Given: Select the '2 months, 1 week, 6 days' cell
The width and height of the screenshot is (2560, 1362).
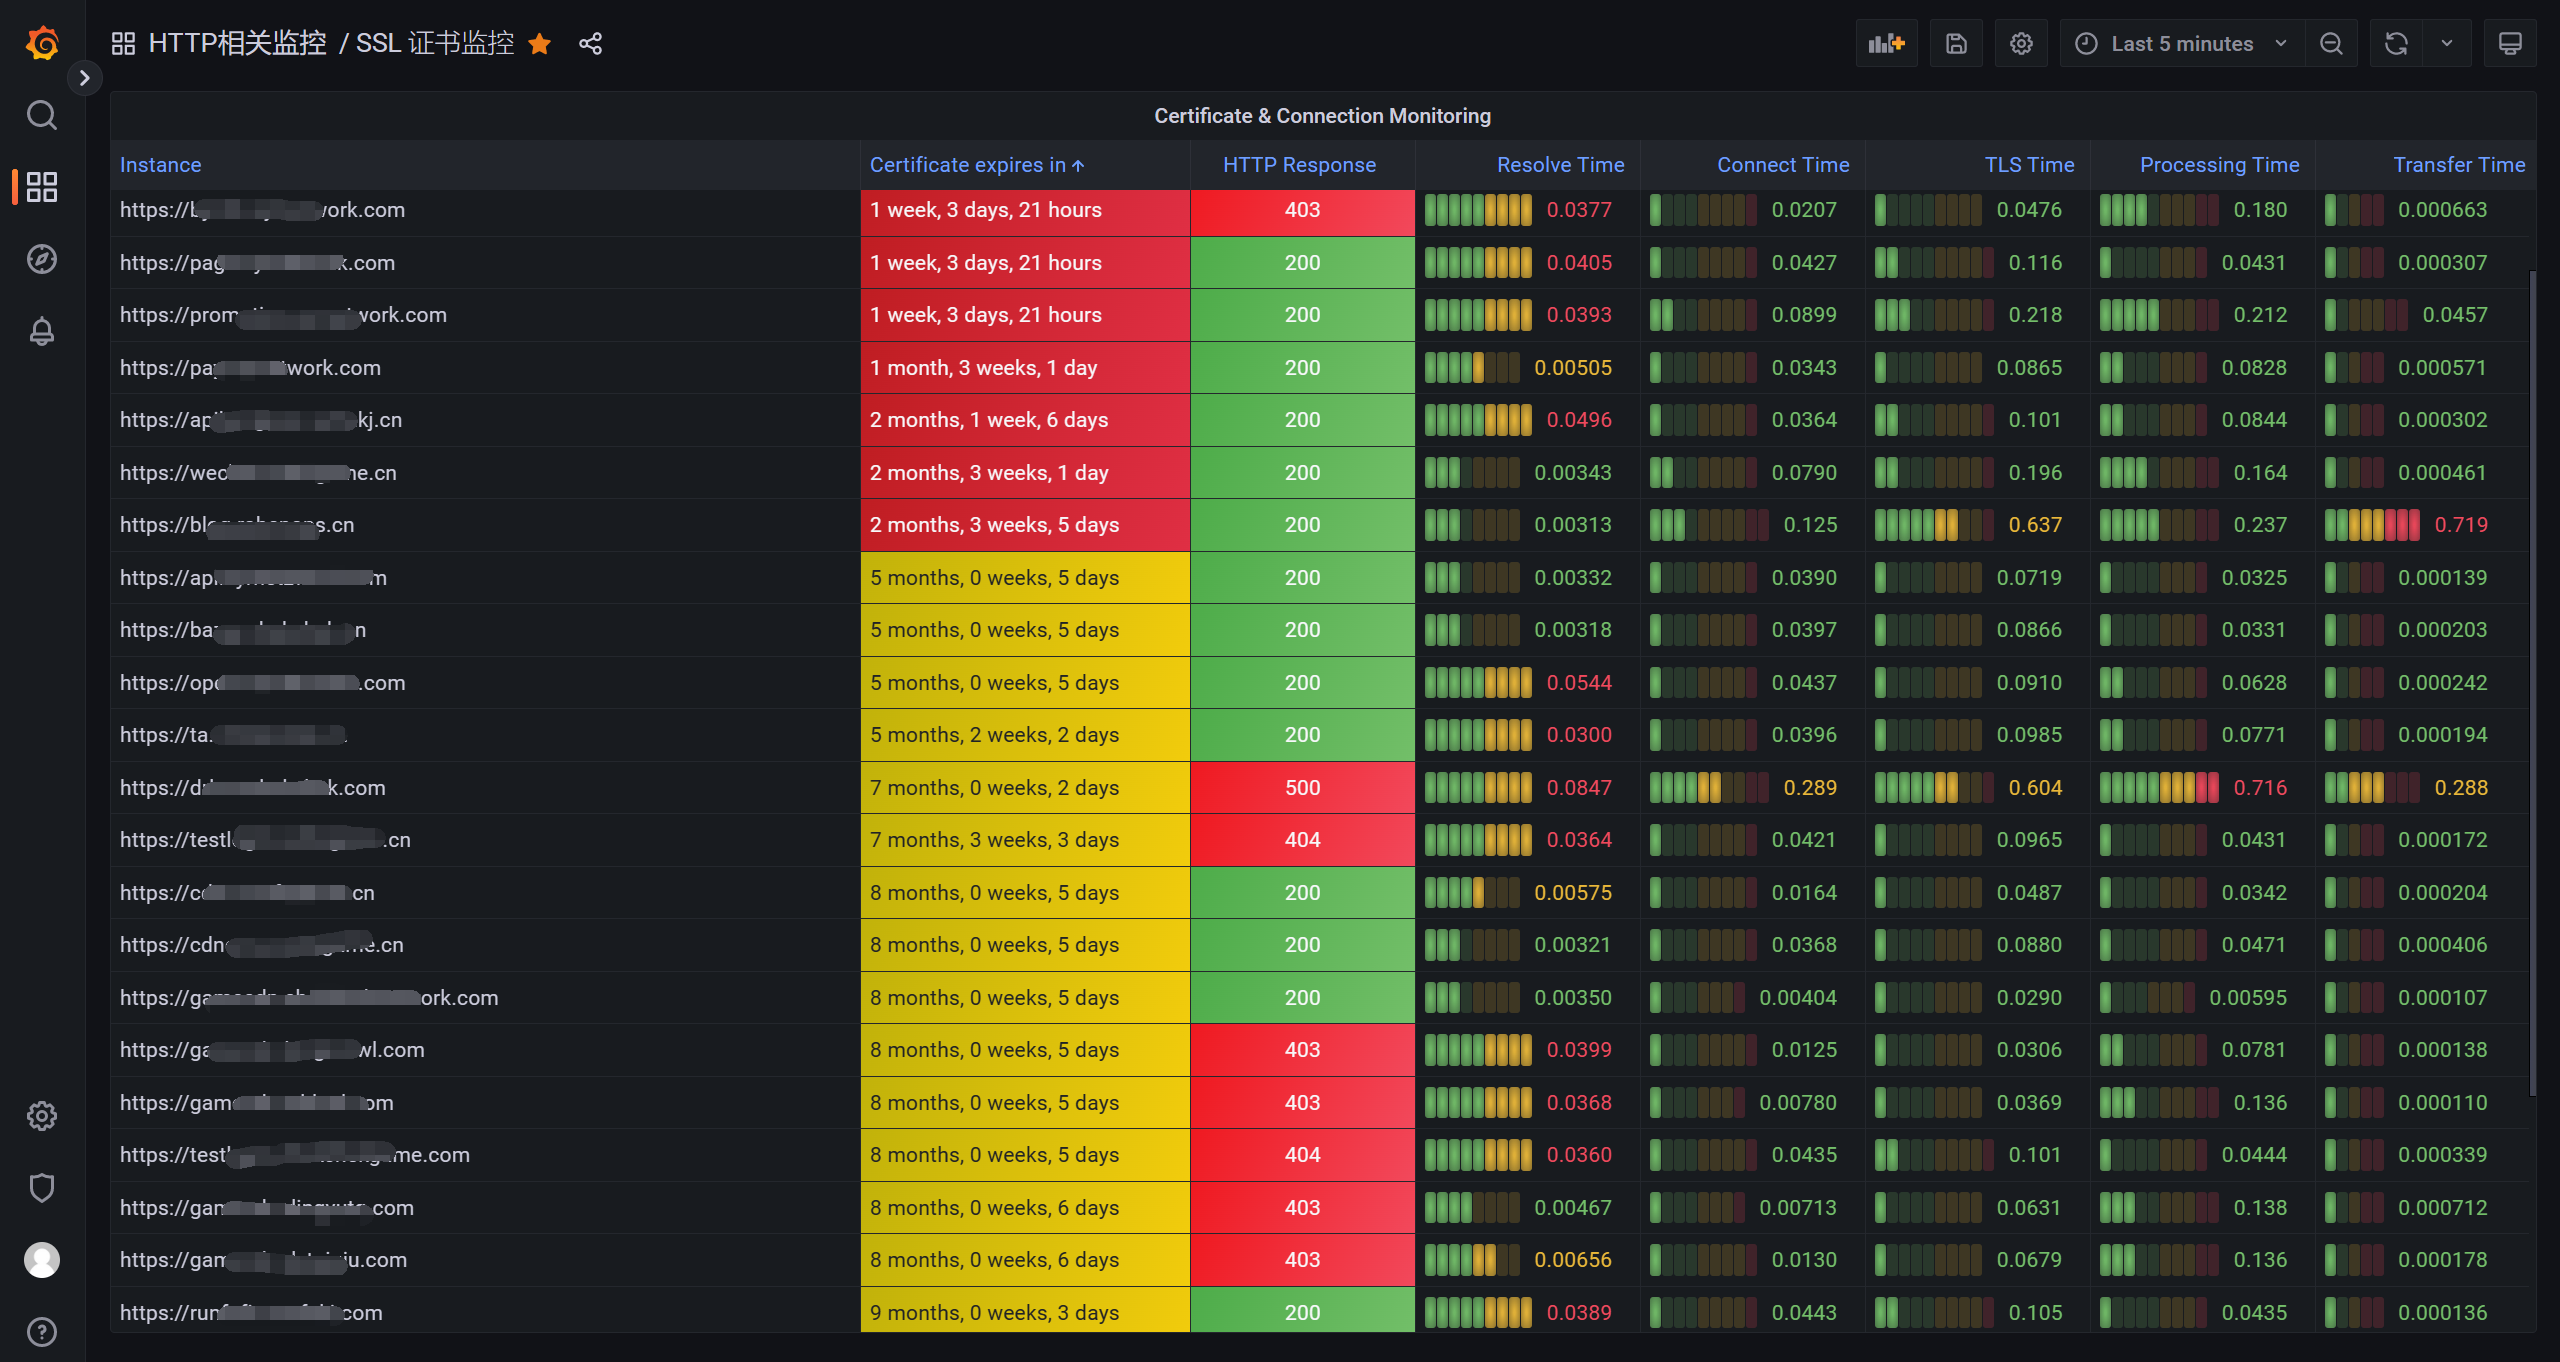Looking at the screenshot, I should 1025,420.
